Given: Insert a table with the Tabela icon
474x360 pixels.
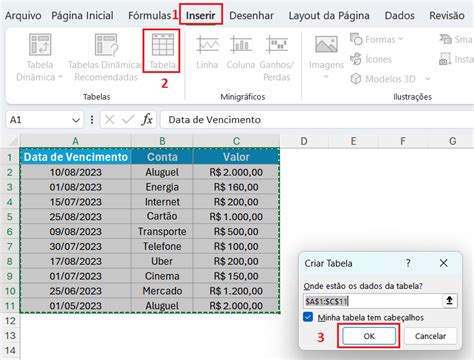Looking at the screenshot, I should point(162,44).
